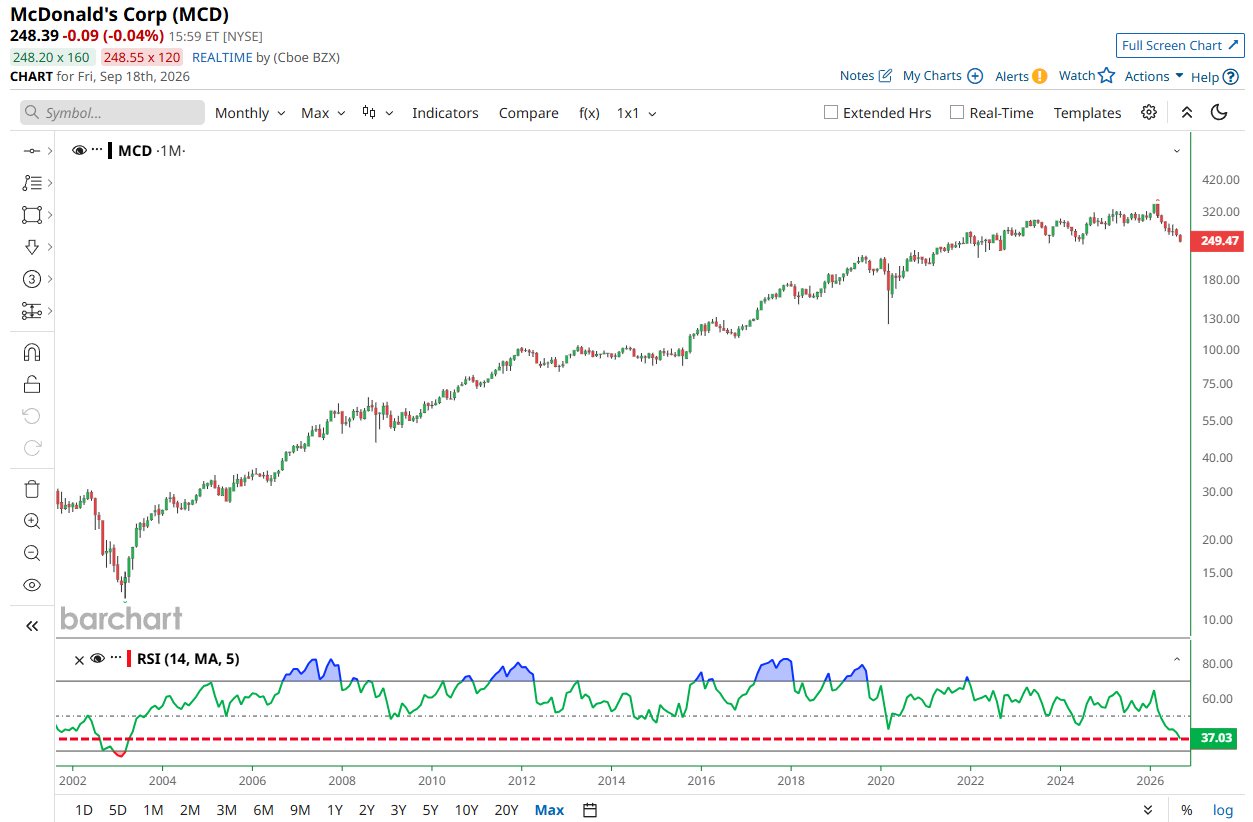
Task: Open the Monthly frequency dropdown
Action: tap(250, 113)
